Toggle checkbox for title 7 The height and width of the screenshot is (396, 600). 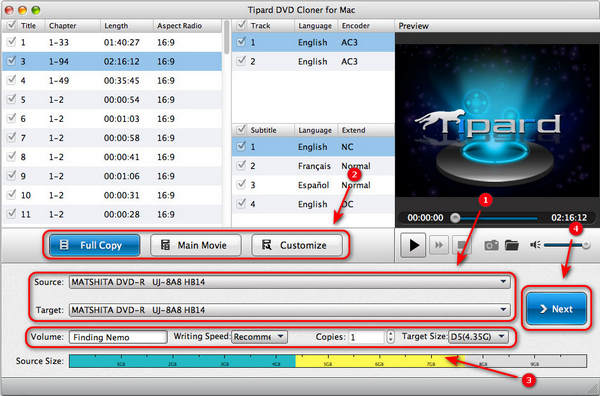tap(11, 137)
